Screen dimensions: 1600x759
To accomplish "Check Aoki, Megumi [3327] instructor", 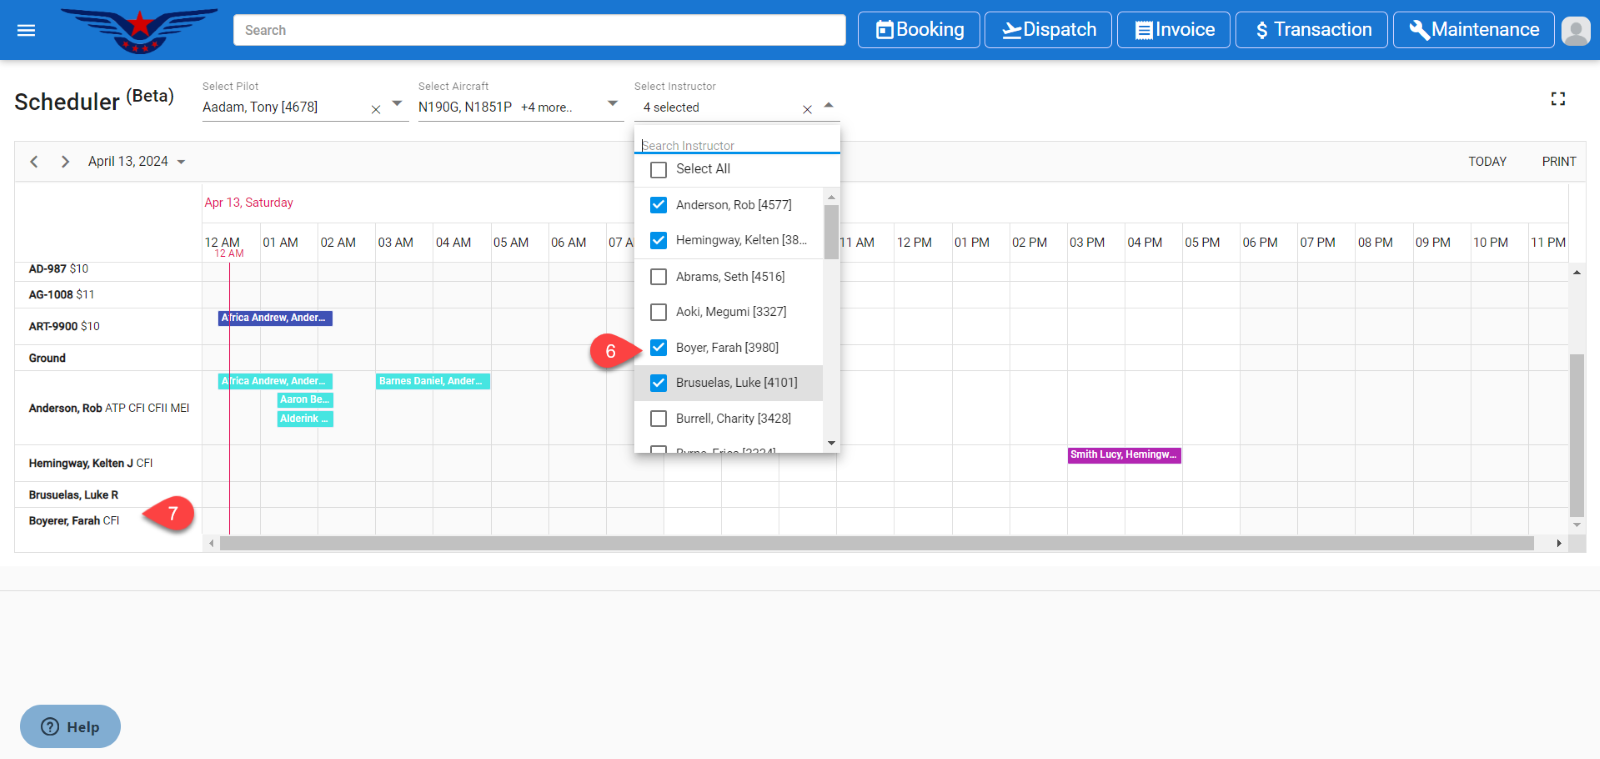I will point(658,312).
